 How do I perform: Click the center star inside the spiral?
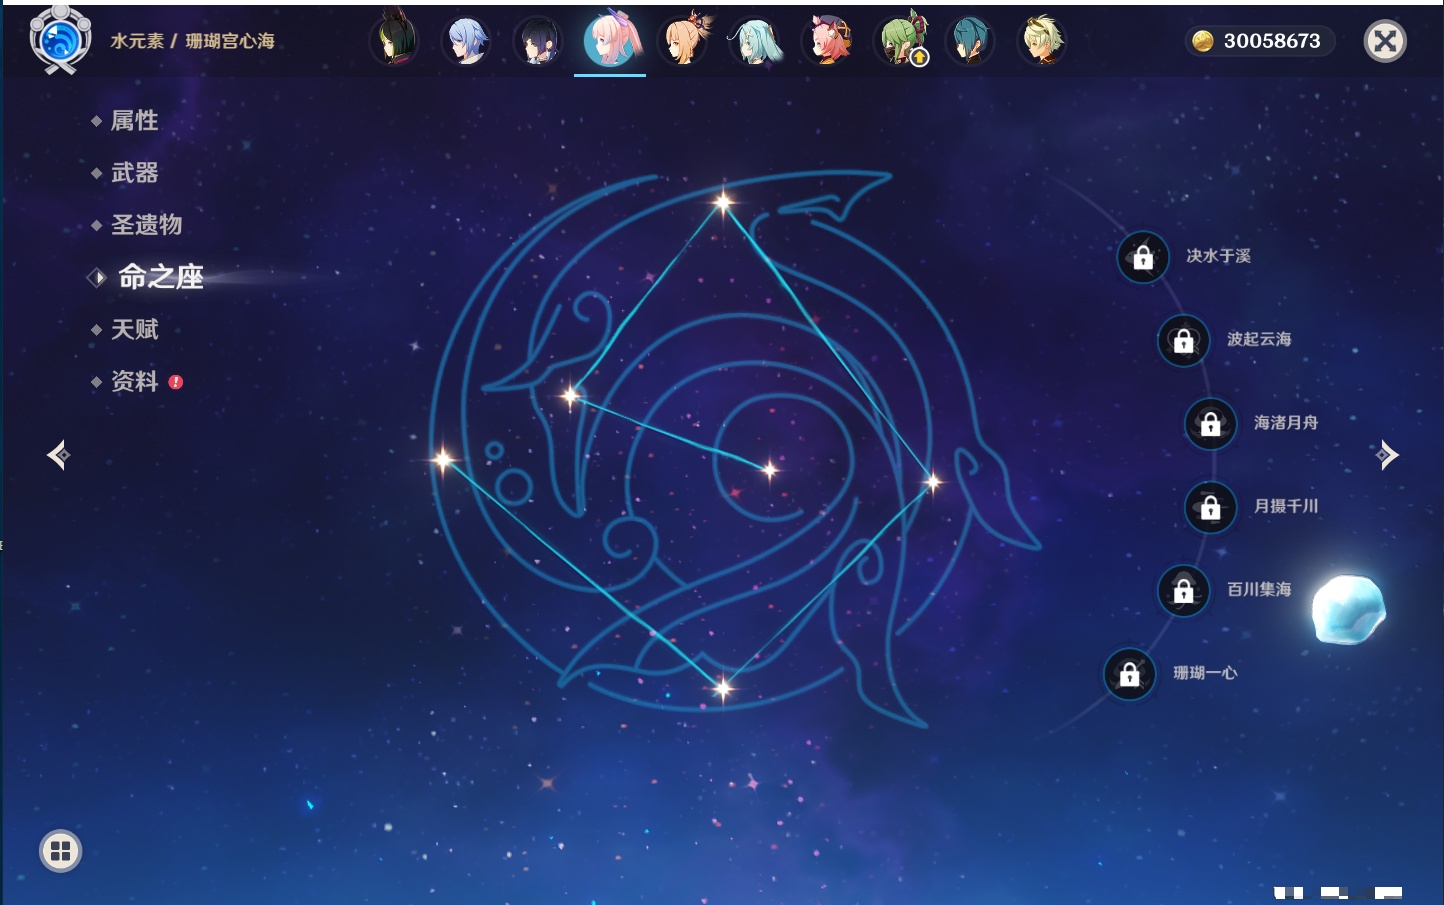coord(769,470)
